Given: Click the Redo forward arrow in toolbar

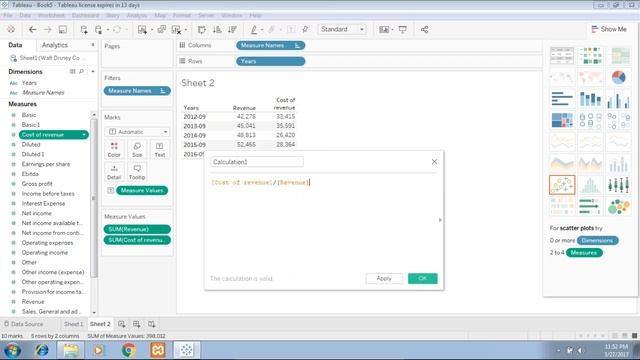Looking at the screenshot, I should tap(47, 29).
